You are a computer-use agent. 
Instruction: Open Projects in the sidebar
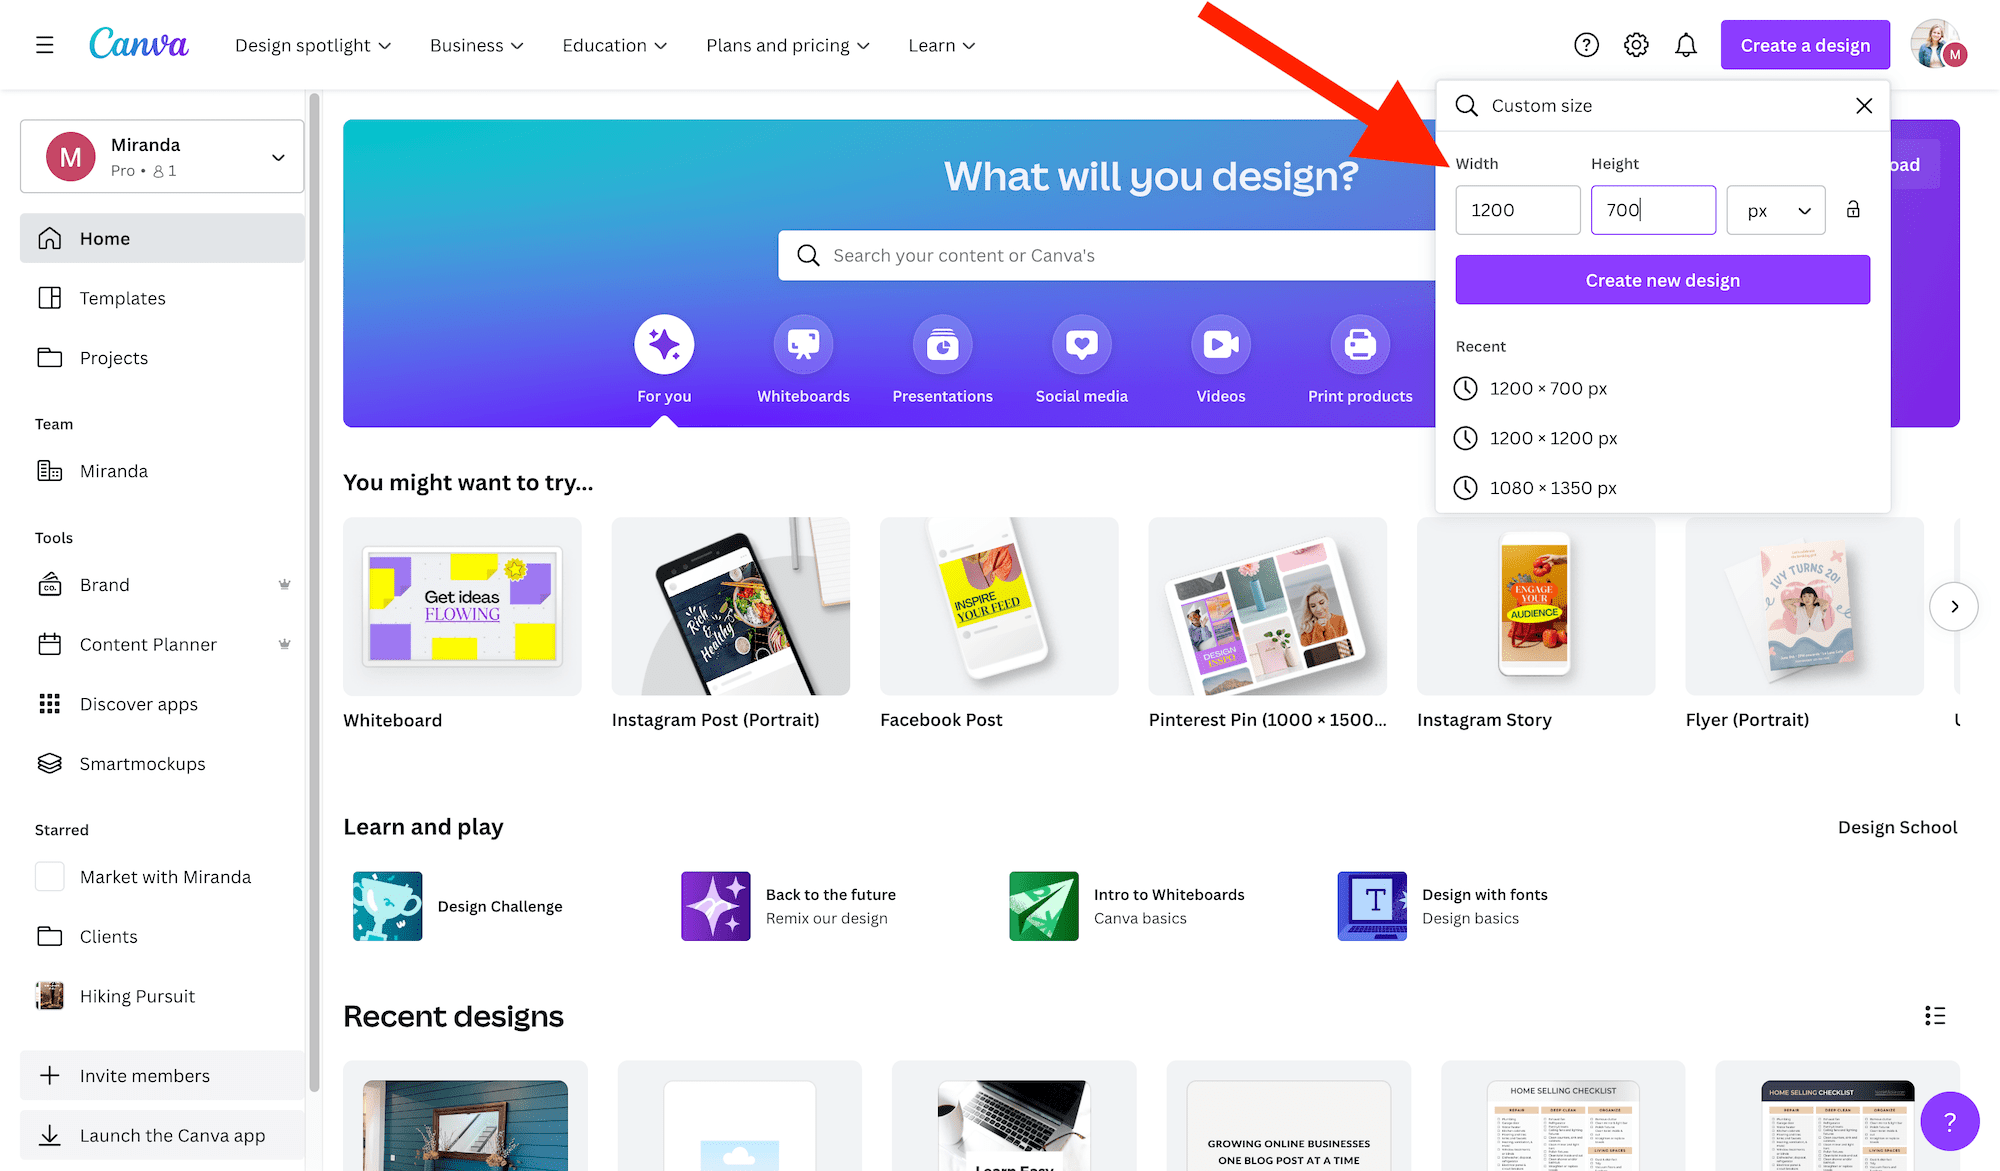162,358
